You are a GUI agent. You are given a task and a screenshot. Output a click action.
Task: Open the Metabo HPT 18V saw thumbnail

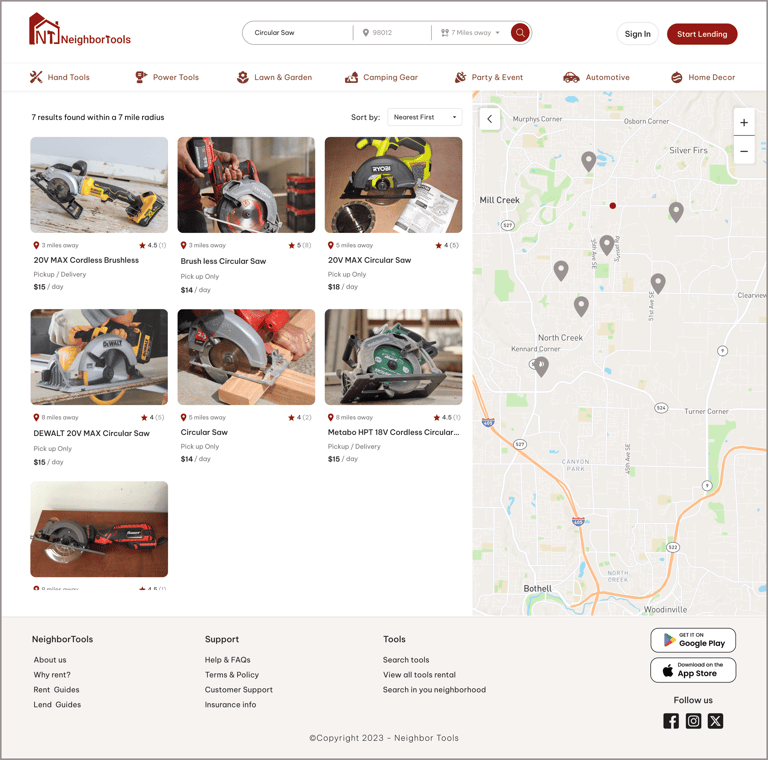[x=393, y=357]
